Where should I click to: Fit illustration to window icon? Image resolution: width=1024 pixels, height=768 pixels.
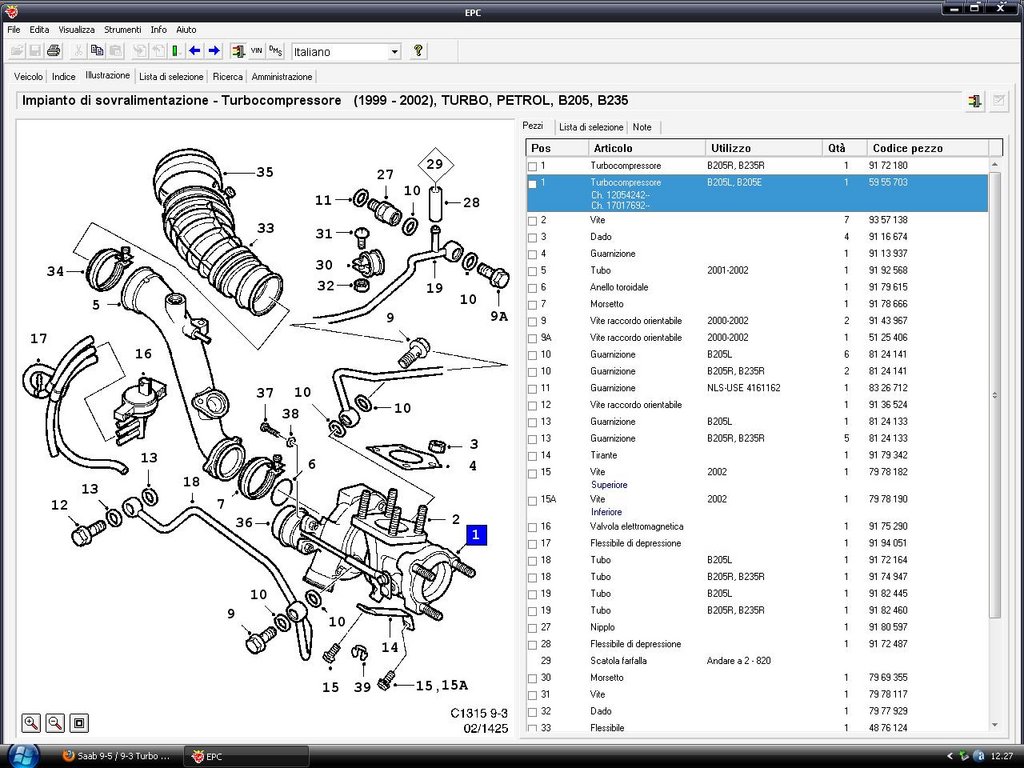80,722
